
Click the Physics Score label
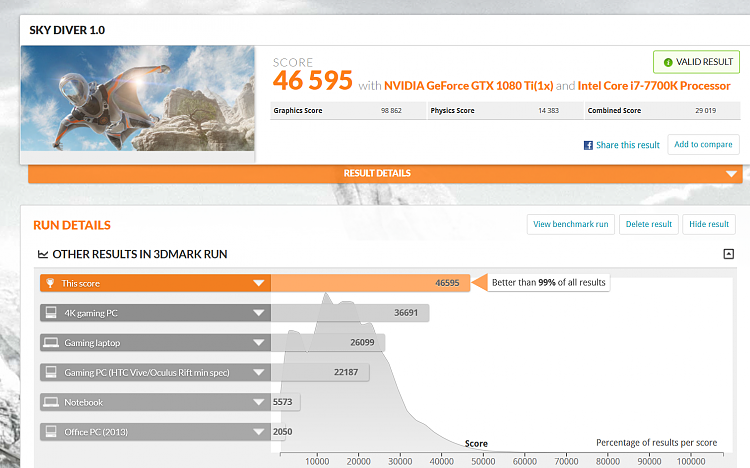point(452,111)
